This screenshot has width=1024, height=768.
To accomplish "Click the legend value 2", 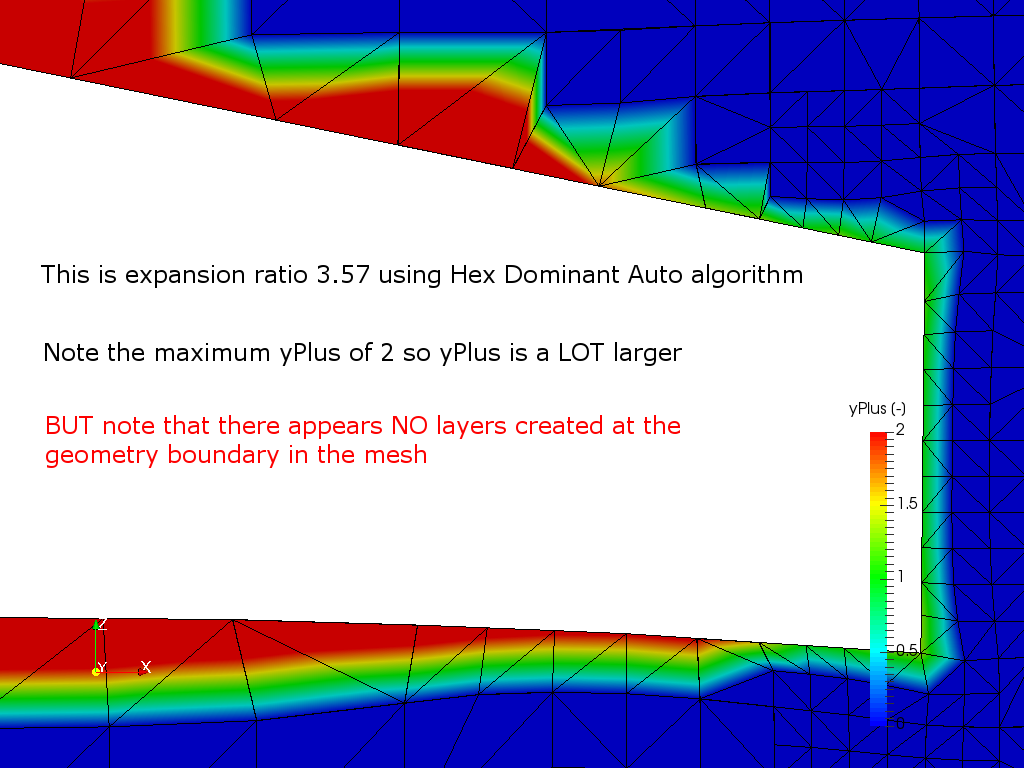I will pyautogui.click(x=900, y=430).
